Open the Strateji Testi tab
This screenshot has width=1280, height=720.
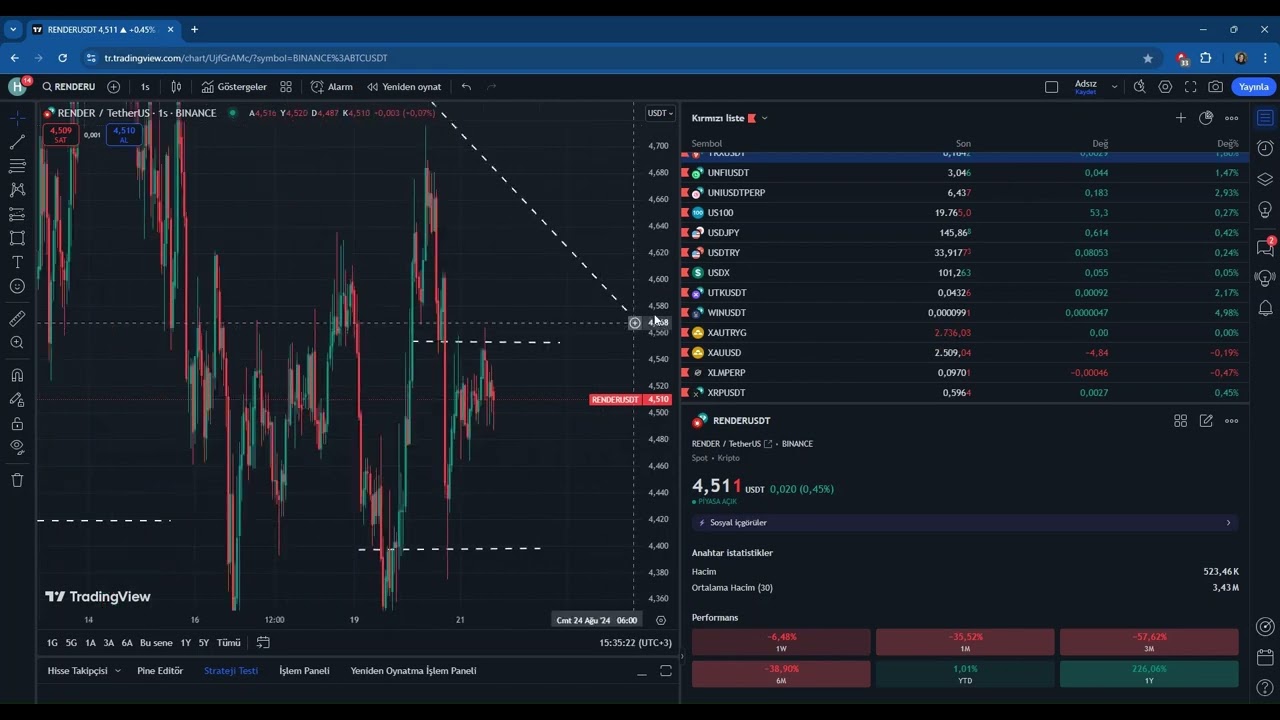pos(231,671)
